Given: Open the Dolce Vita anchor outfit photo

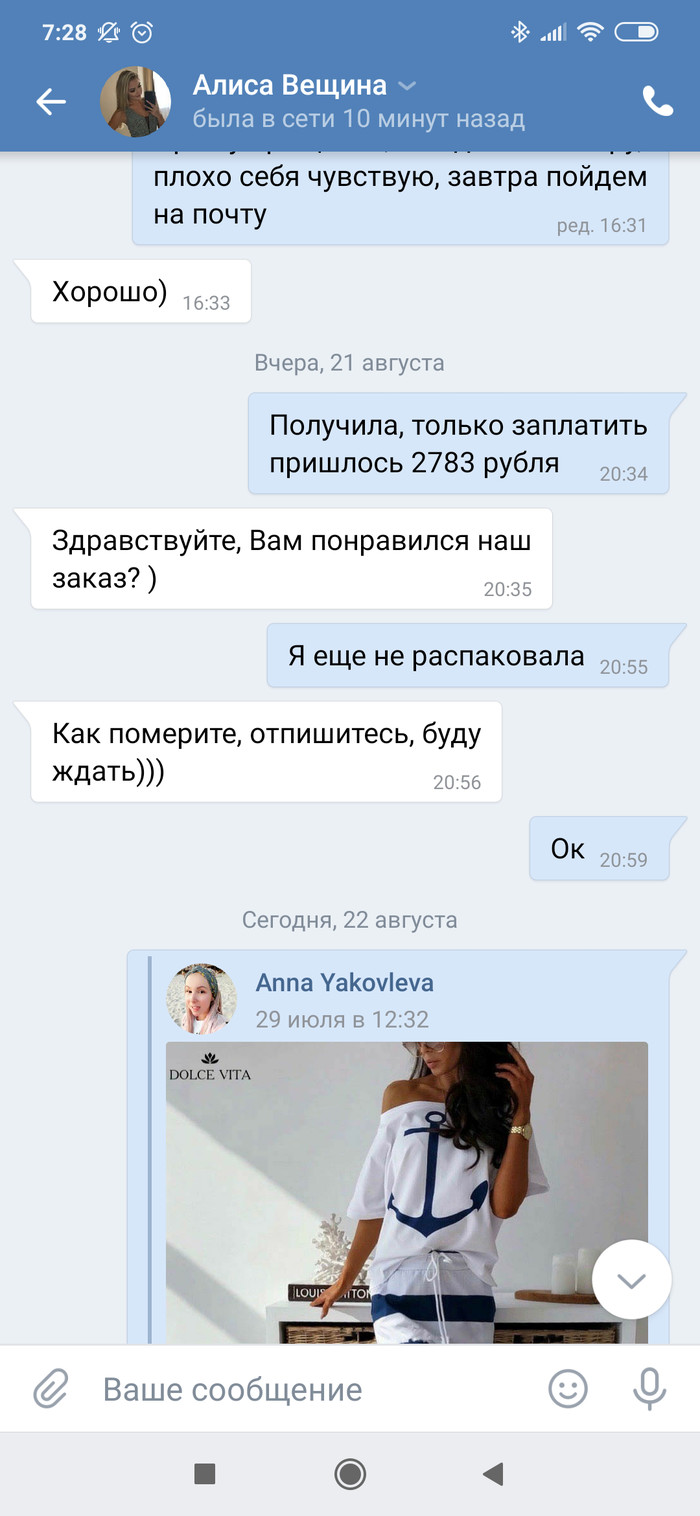Looking at the screenshot, I should pos(406,1192).
